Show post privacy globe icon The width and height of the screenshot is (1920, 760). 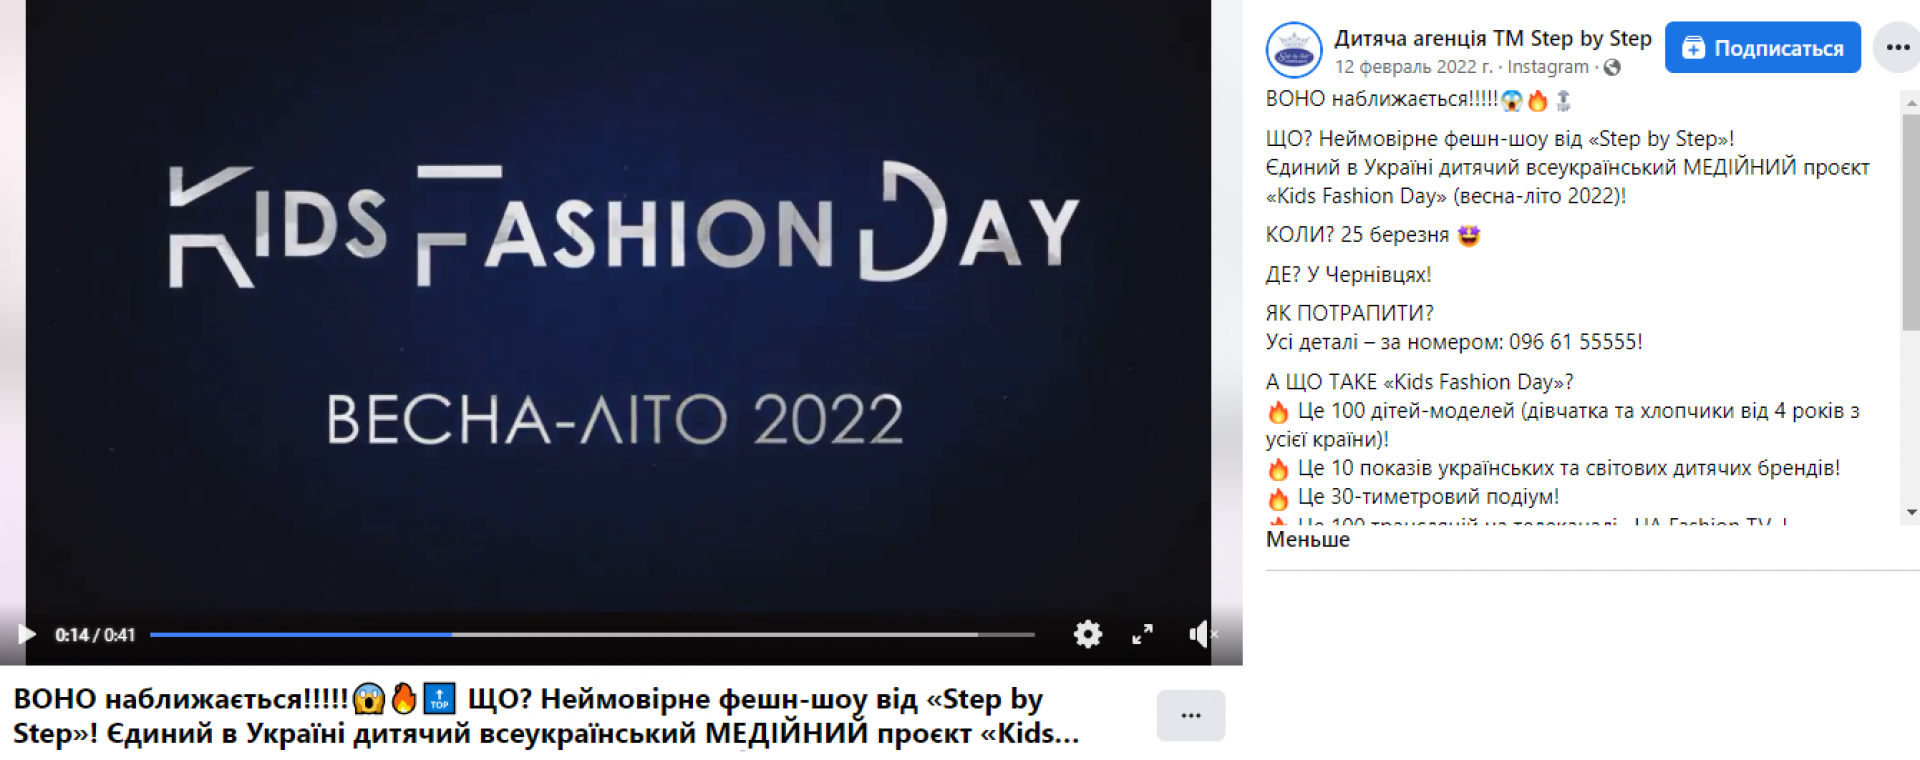pyautogui.click(x=1612, y=67)
